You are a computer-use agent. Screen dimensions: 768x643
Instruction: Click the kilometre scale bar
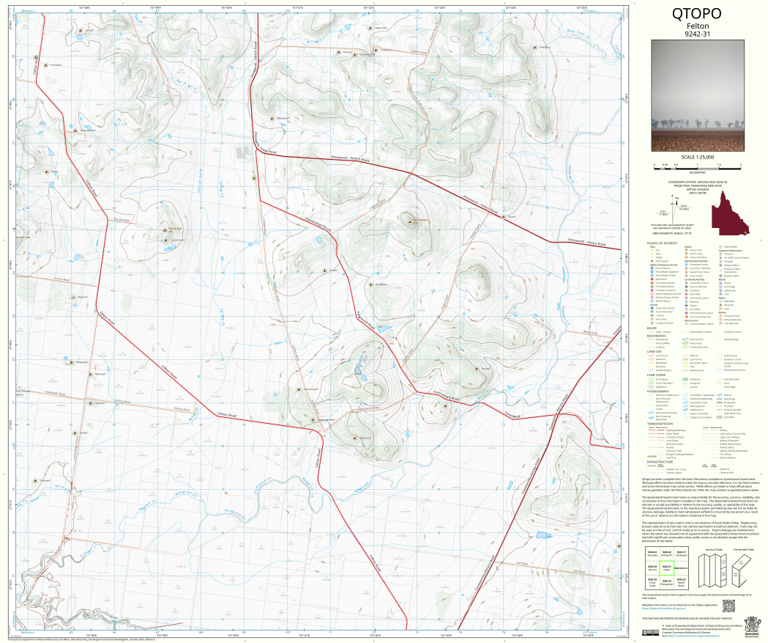[697, 168]
